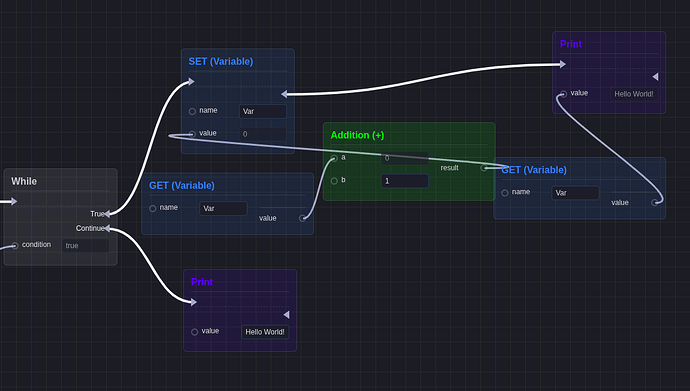Select the b input port on Addition node
Viewport: 690px width, 391px height.
point(334,181)
